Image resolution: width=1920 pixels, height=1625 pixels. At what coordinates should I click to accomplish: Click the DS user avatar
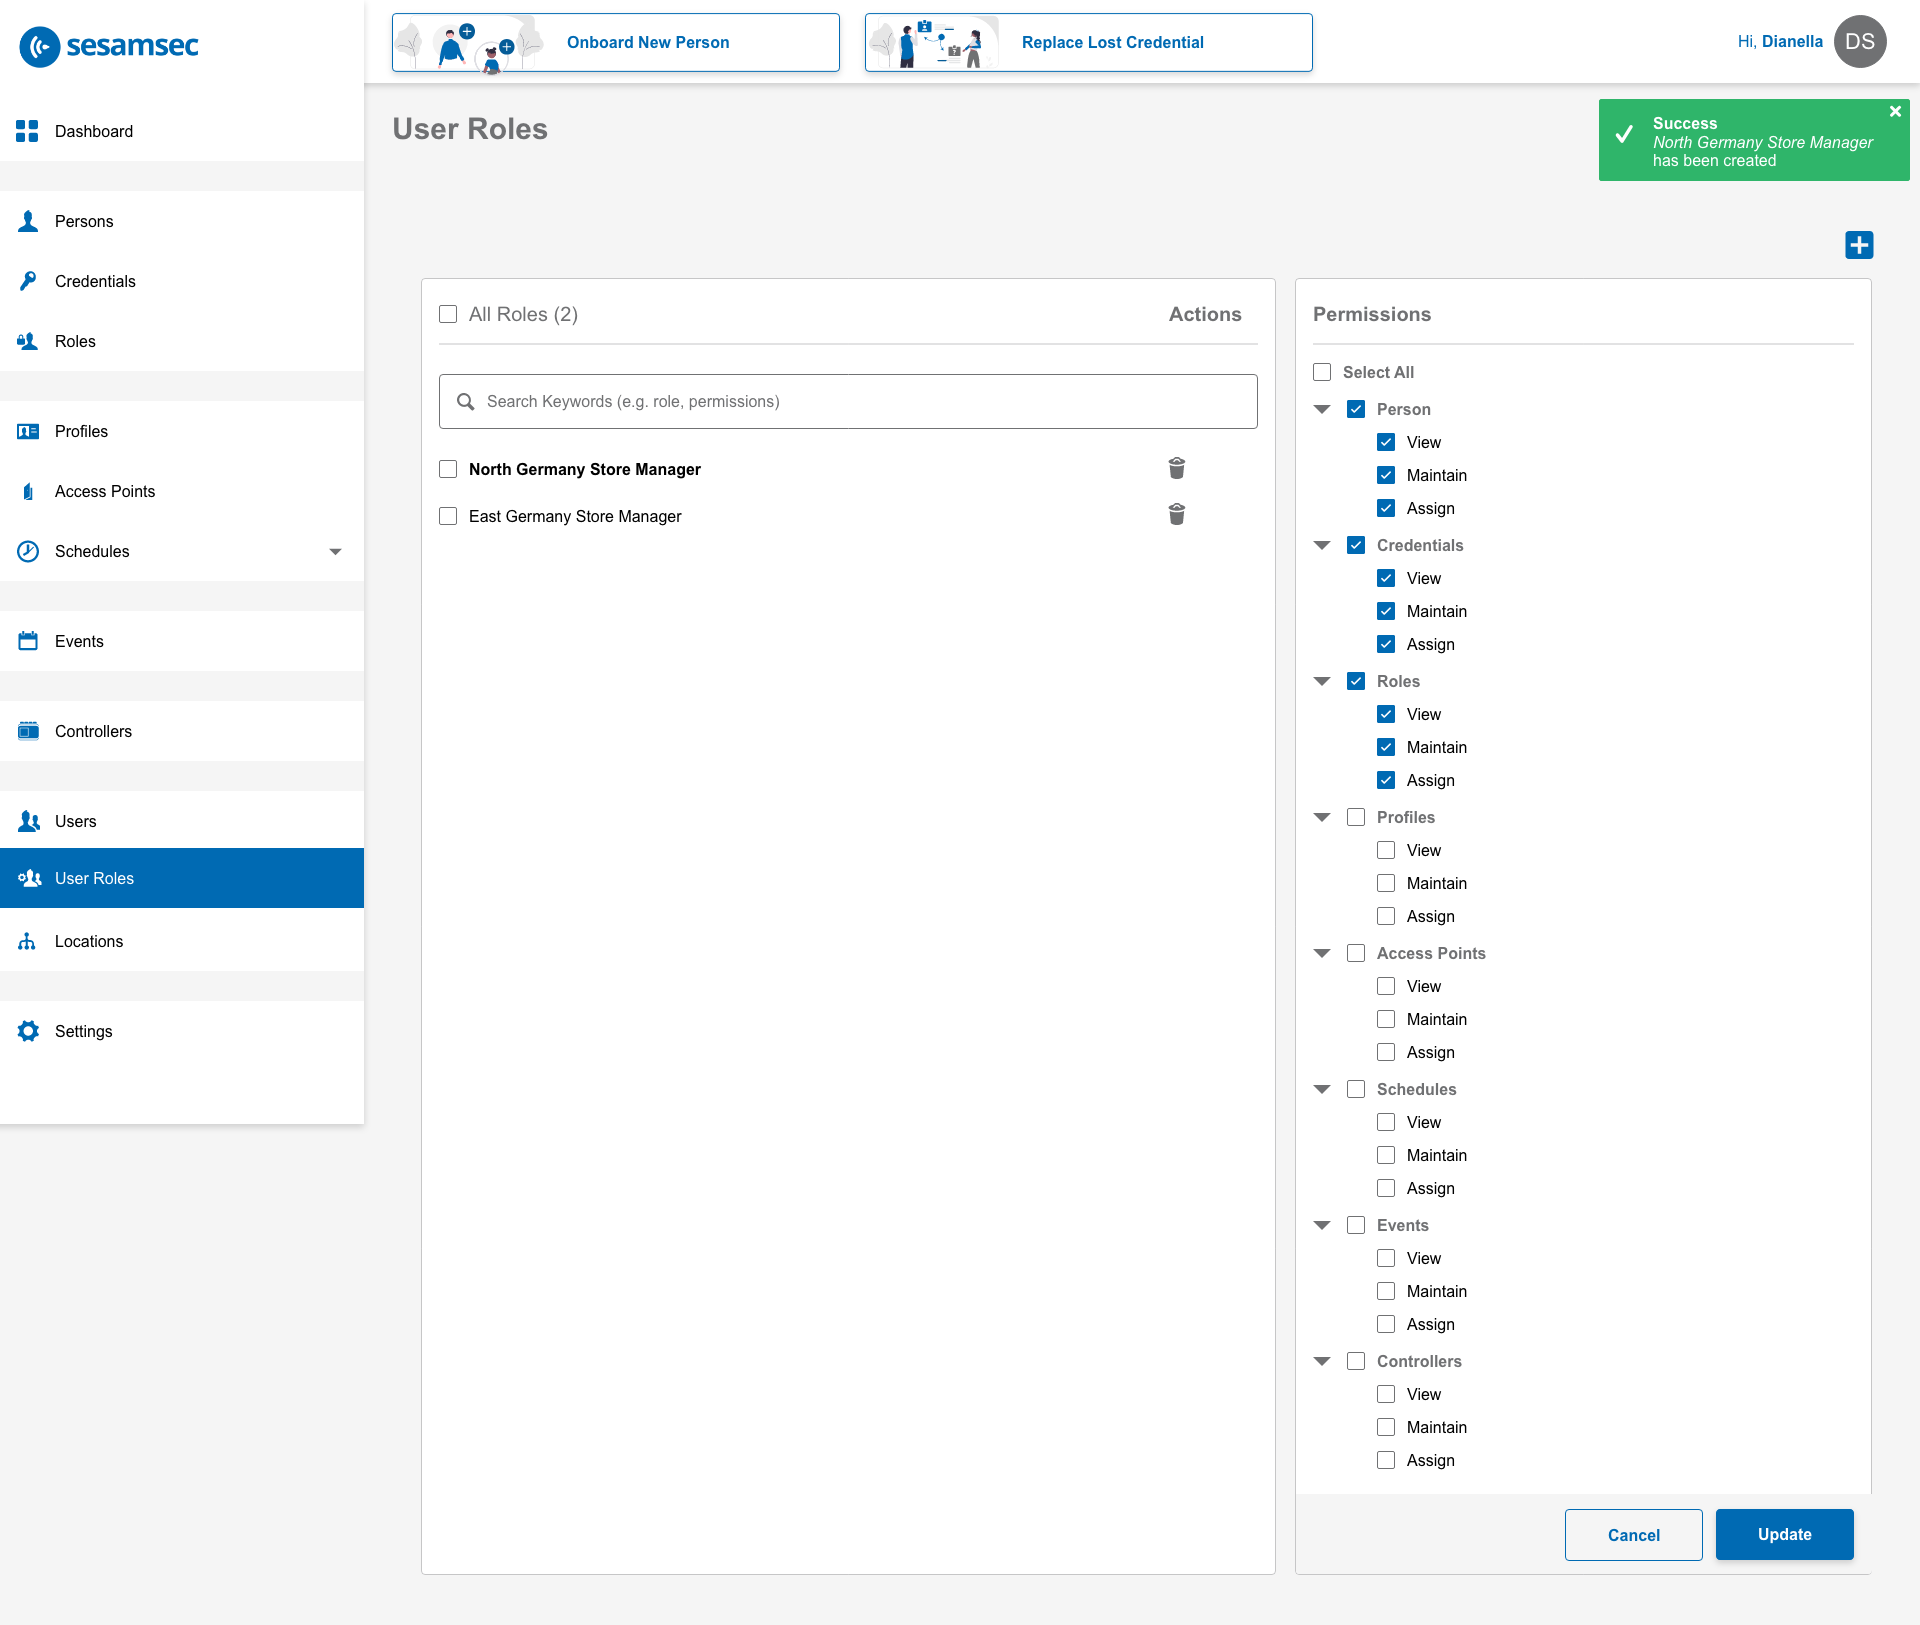(x=1860, y=42)
